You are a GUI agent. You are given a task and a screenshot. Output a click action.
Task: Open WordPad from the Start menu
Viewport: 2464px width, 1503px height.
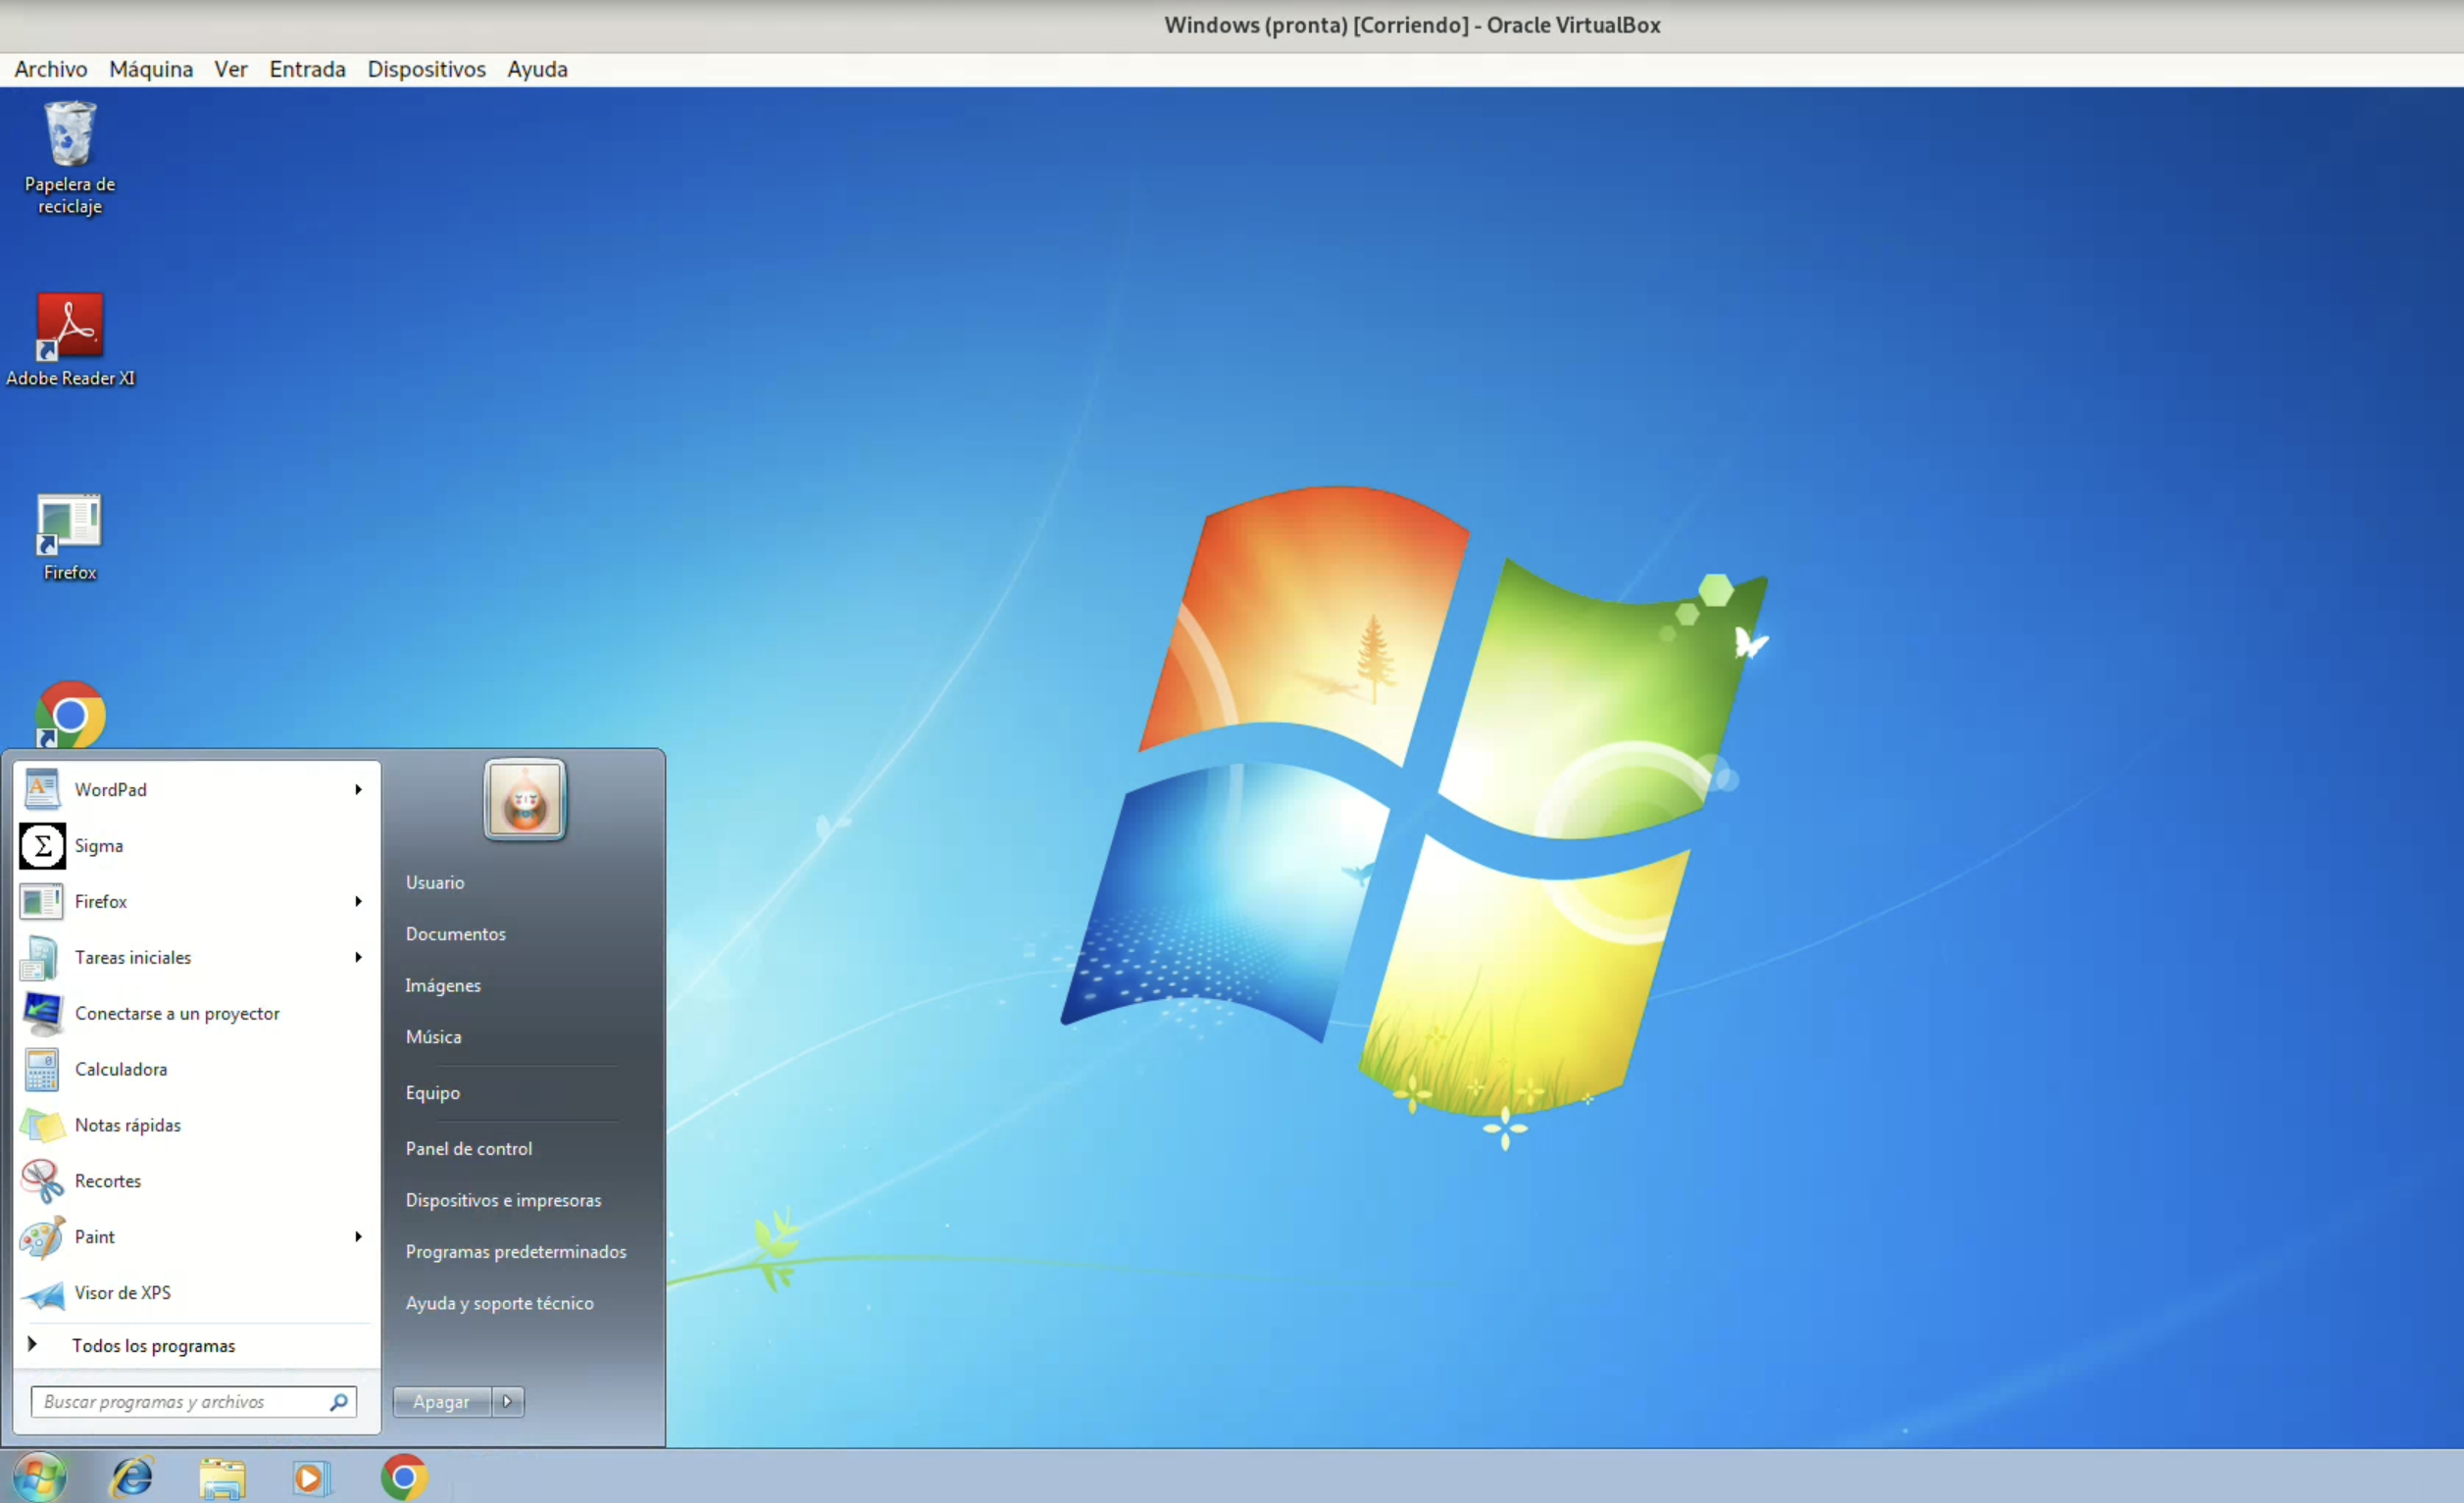point(196,789)
